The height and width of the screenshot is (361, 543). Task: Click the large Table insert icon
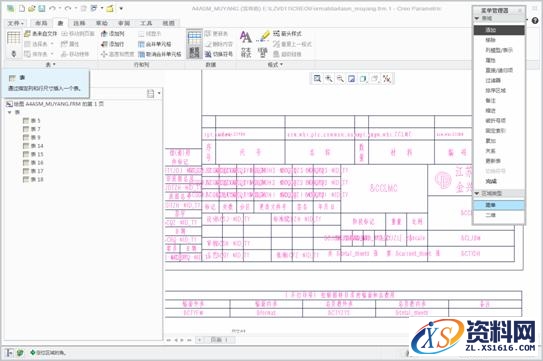[14, 37]
